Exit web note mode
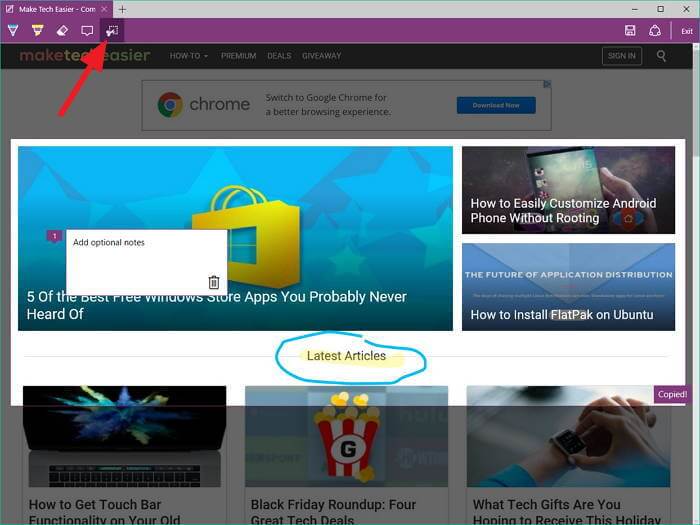Screen dimensions: 700x525 (687, 31)
